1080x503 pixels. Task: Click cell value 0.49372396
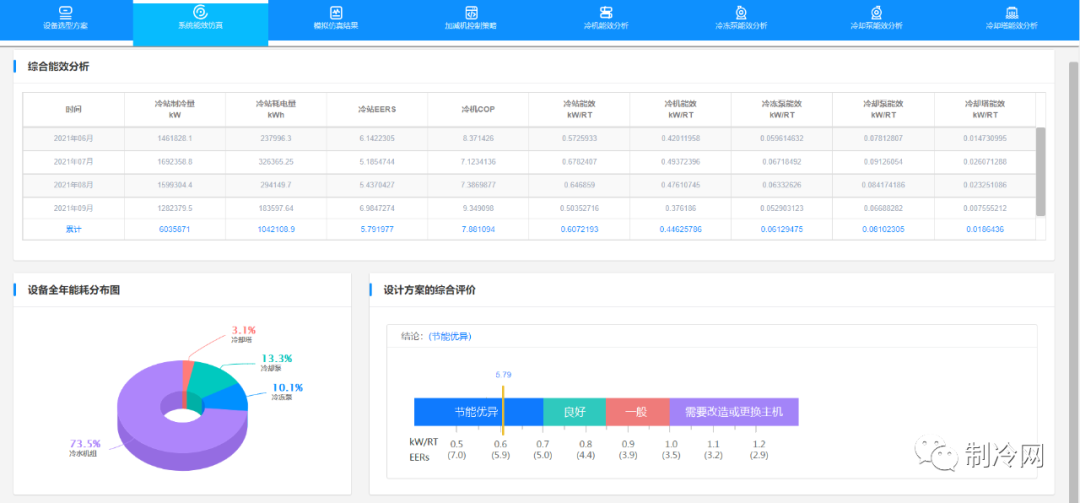click(x=681, y=162)
